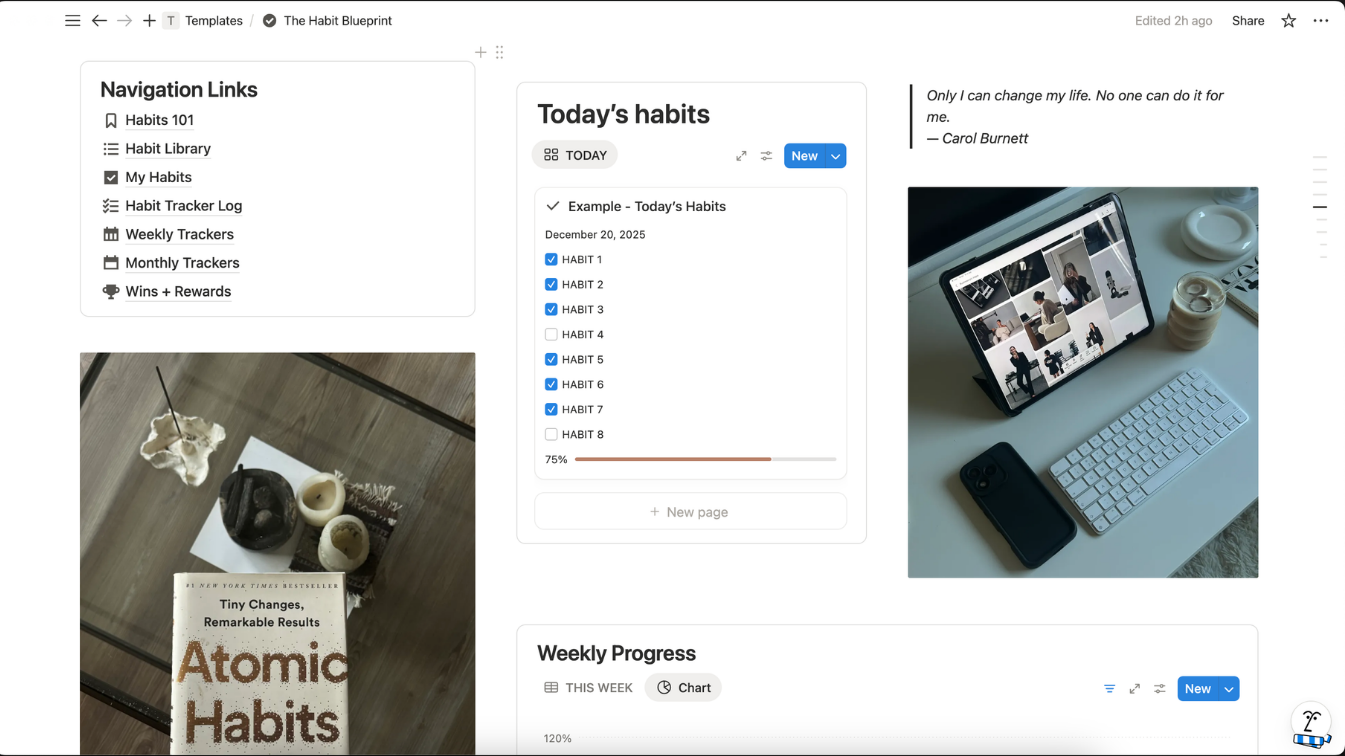1345x756 pixels.
Task: Click the calendar icon beside Monthly Trackers
Action: tap(111, 263)
